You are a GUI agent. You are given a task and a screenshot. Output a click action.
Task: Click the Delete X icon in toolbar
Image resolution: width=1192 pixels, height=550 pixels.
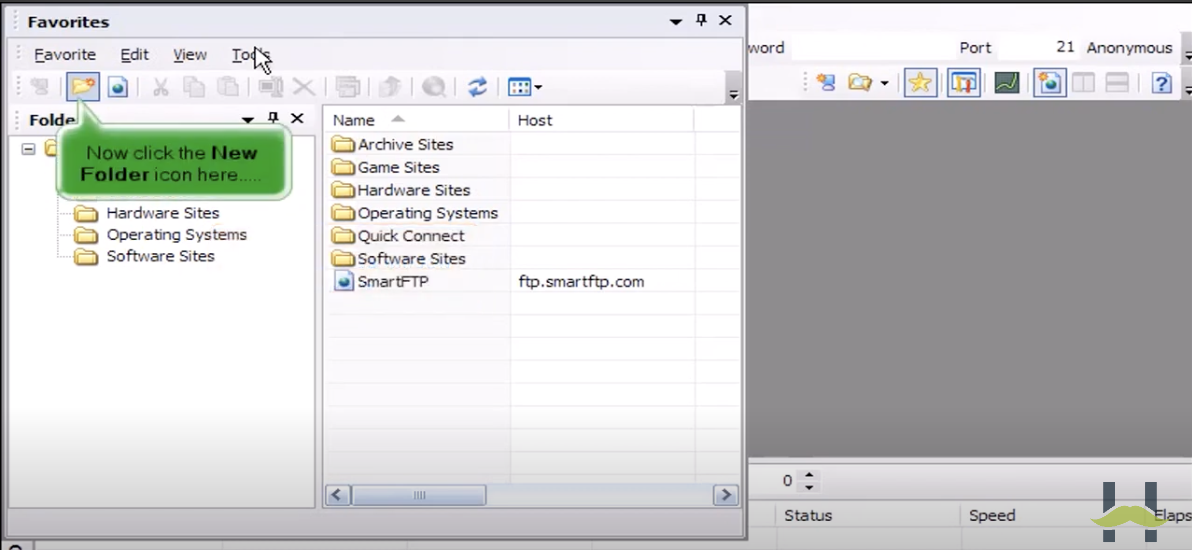click(x=304, y=87)
